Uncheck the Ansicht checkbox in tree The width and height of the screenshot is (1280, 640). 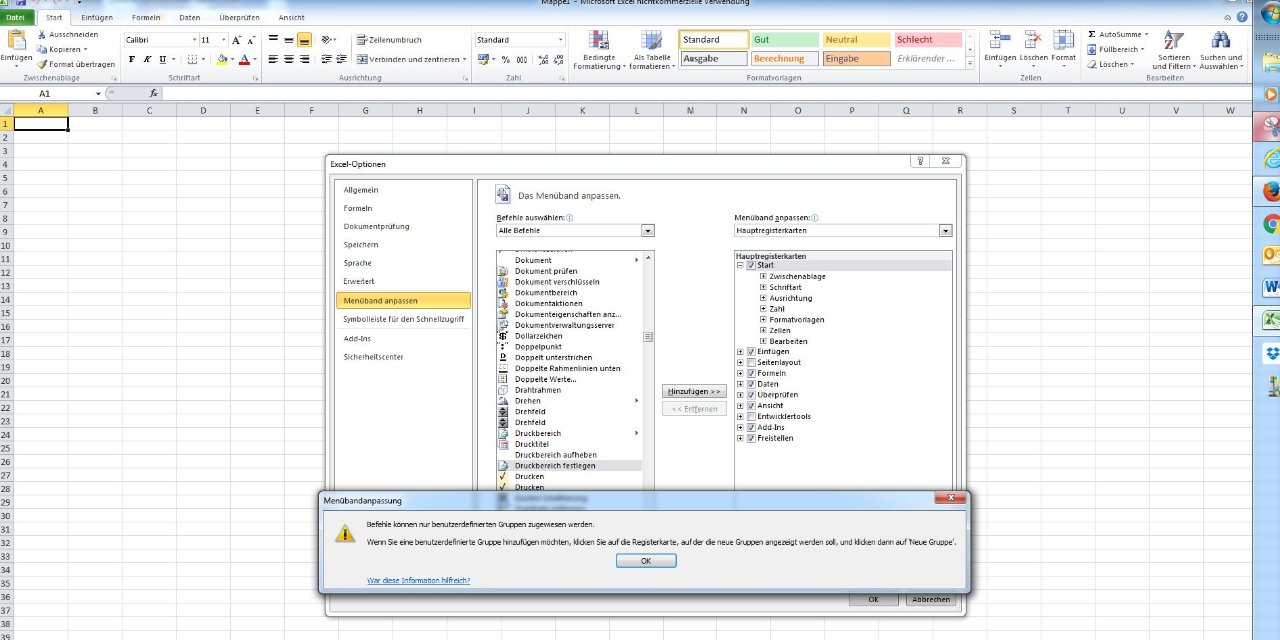point(751,406)
